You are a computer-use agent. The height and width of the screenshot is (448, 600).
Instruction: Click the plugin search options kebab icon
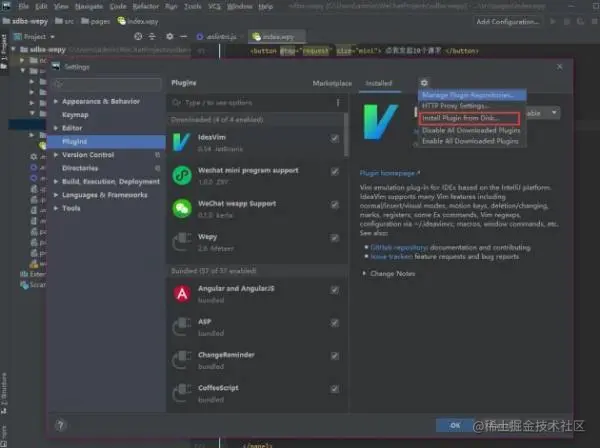coord(338,103)
